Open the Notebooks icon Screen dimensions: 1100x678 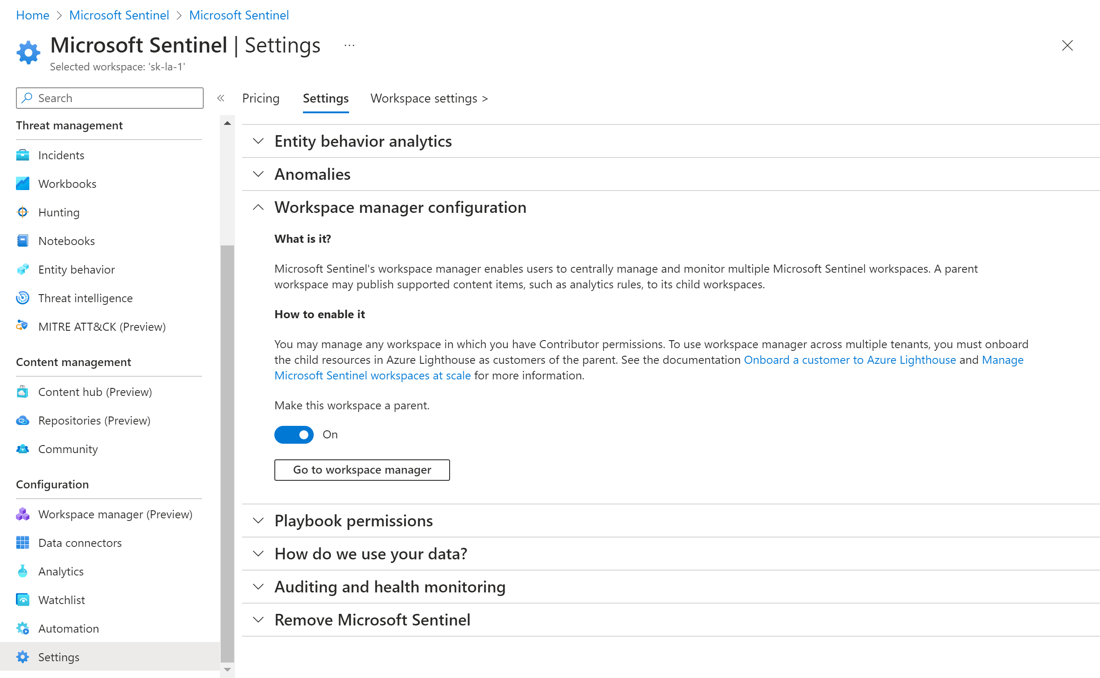(x=23, y=241)
